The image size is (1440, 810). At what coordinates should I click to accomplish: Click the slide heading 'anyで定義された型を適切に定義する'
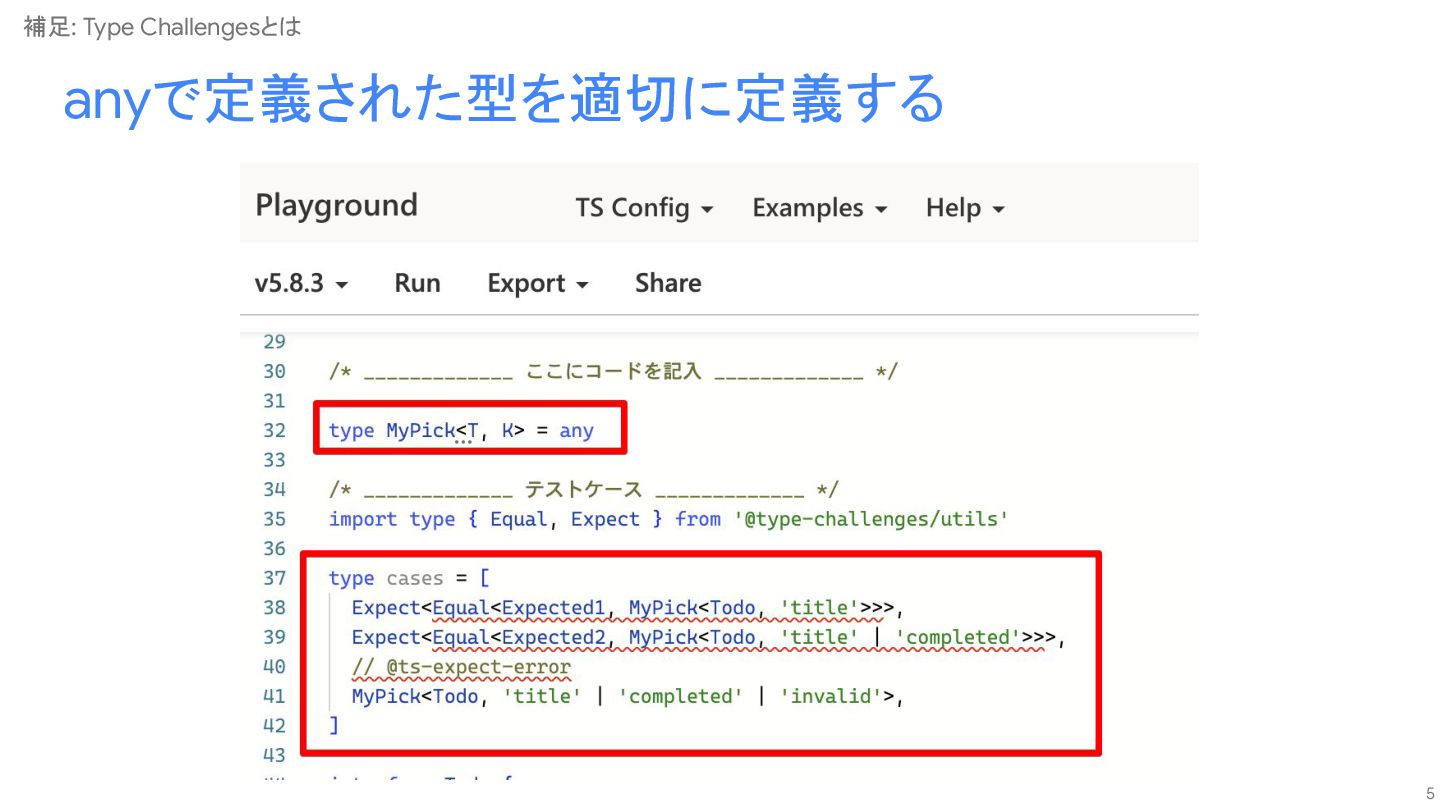pyautogui.click(x=503, y=99)
